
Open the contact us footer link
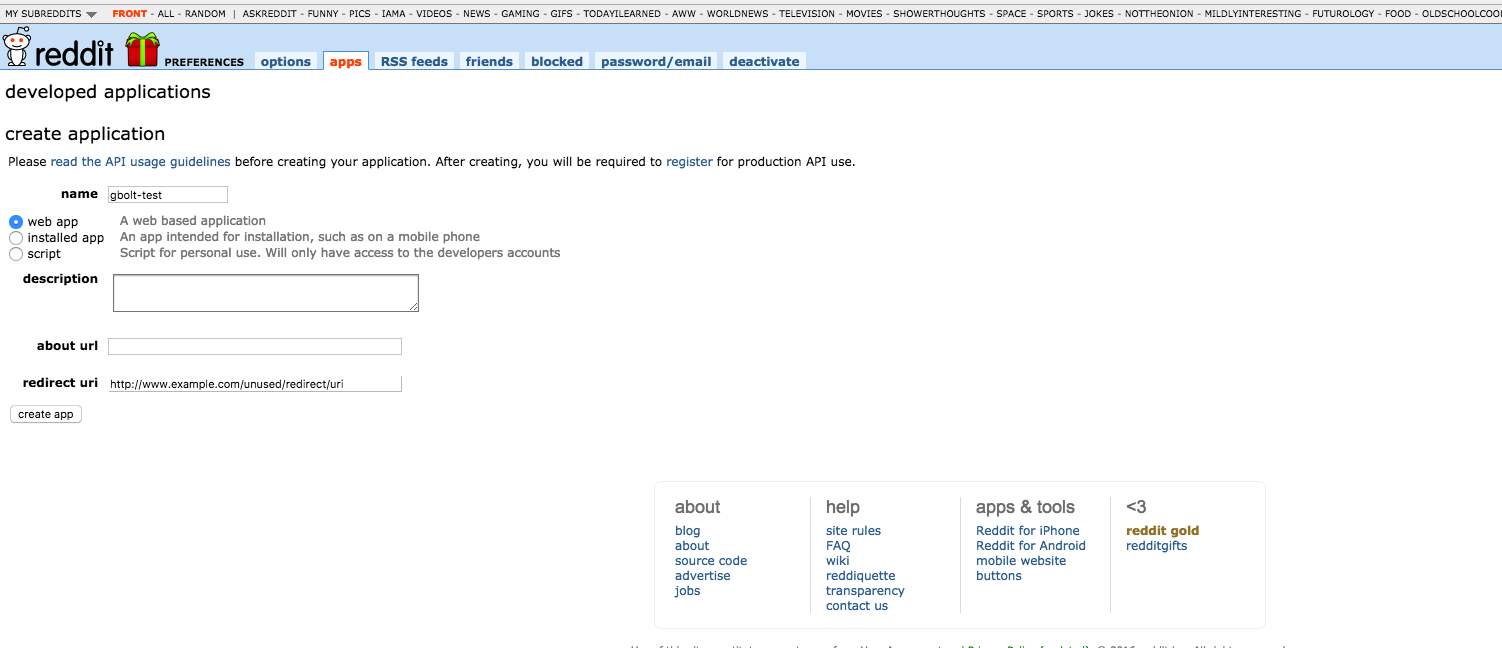coord(857,606)
